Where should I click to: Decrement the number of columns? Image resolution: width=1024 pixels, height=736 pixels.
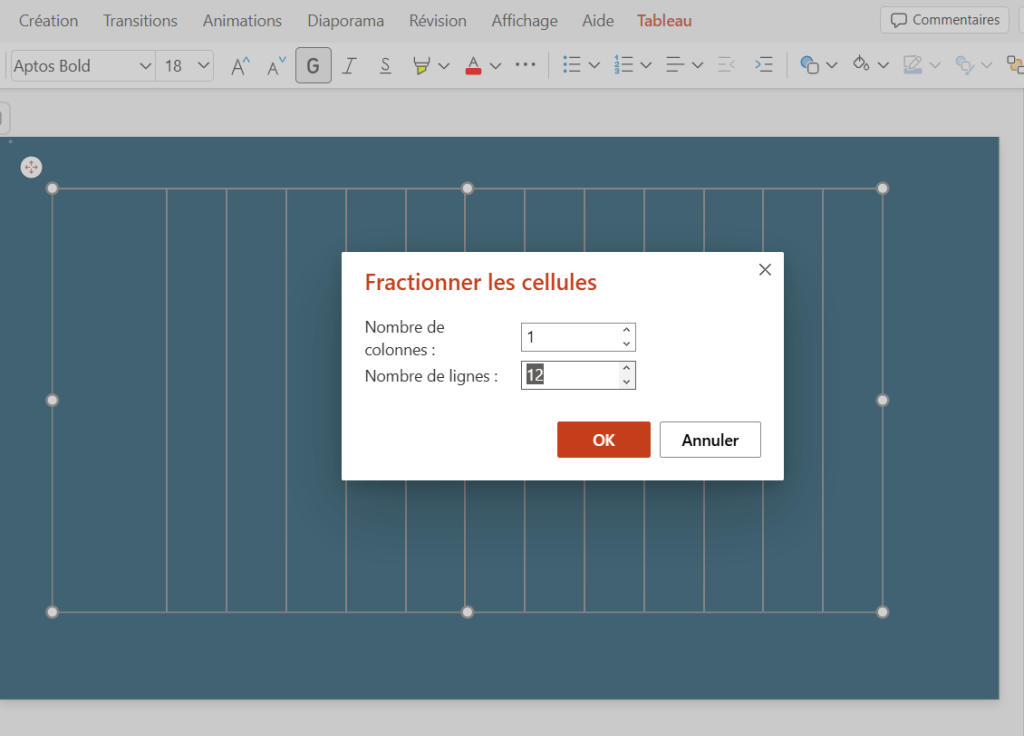tap(626, 344)
